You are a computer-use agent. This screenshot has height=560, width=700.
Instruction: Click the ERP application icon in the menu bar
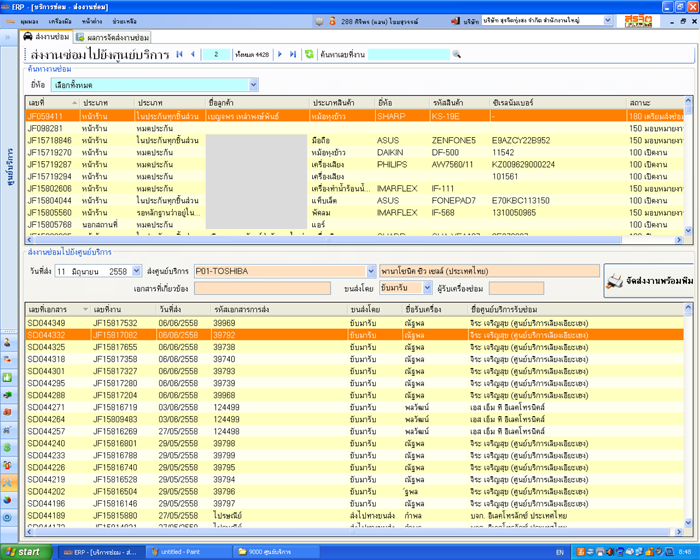pos(10,21)
